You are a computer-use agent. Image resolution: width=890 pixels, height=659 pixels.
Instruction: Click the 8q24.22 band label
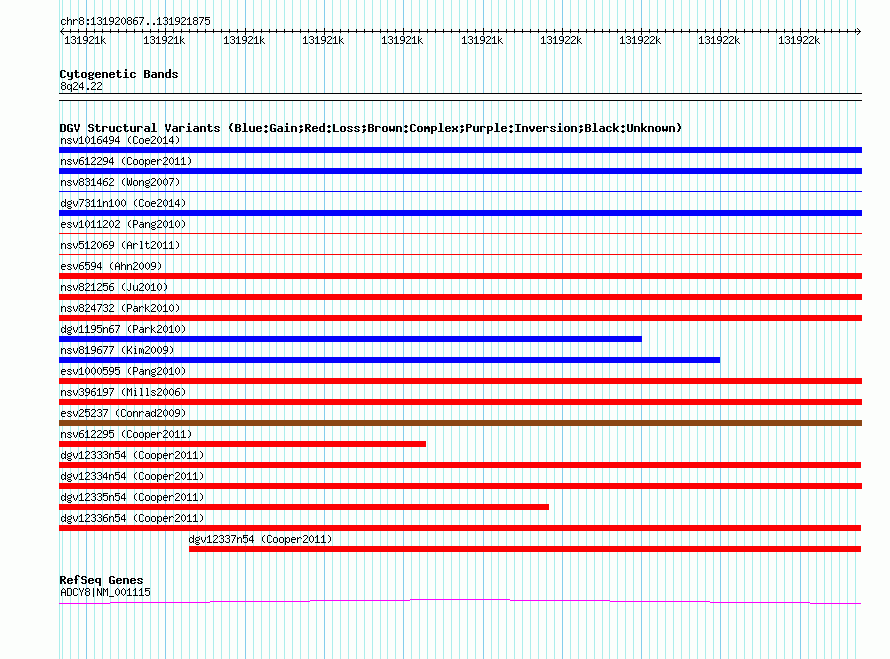coord(81,86)
